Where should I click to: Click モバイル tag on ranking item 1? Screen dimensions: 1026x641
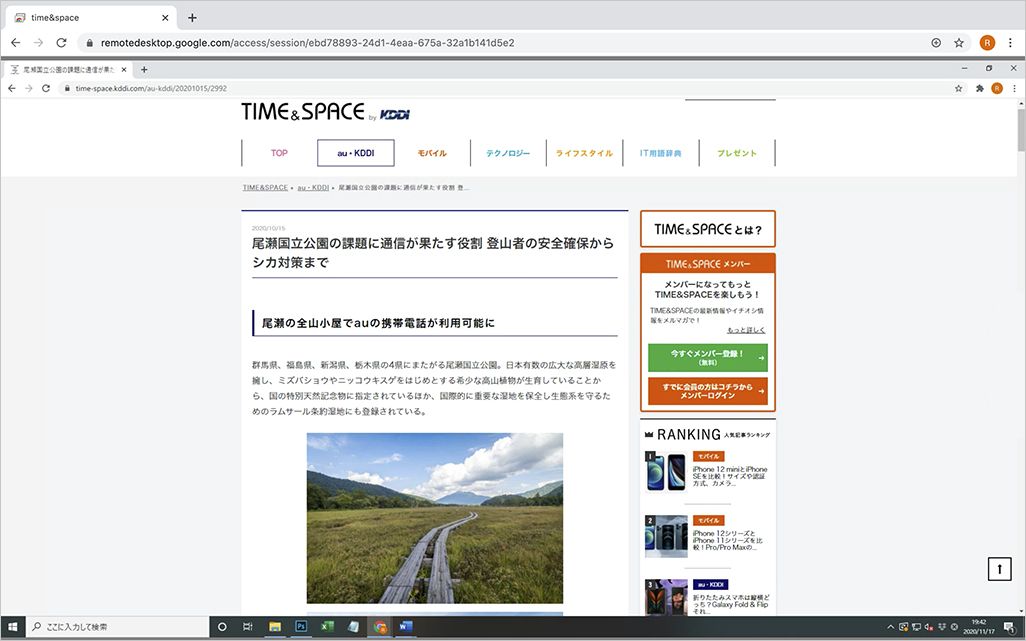pos(709,457)
